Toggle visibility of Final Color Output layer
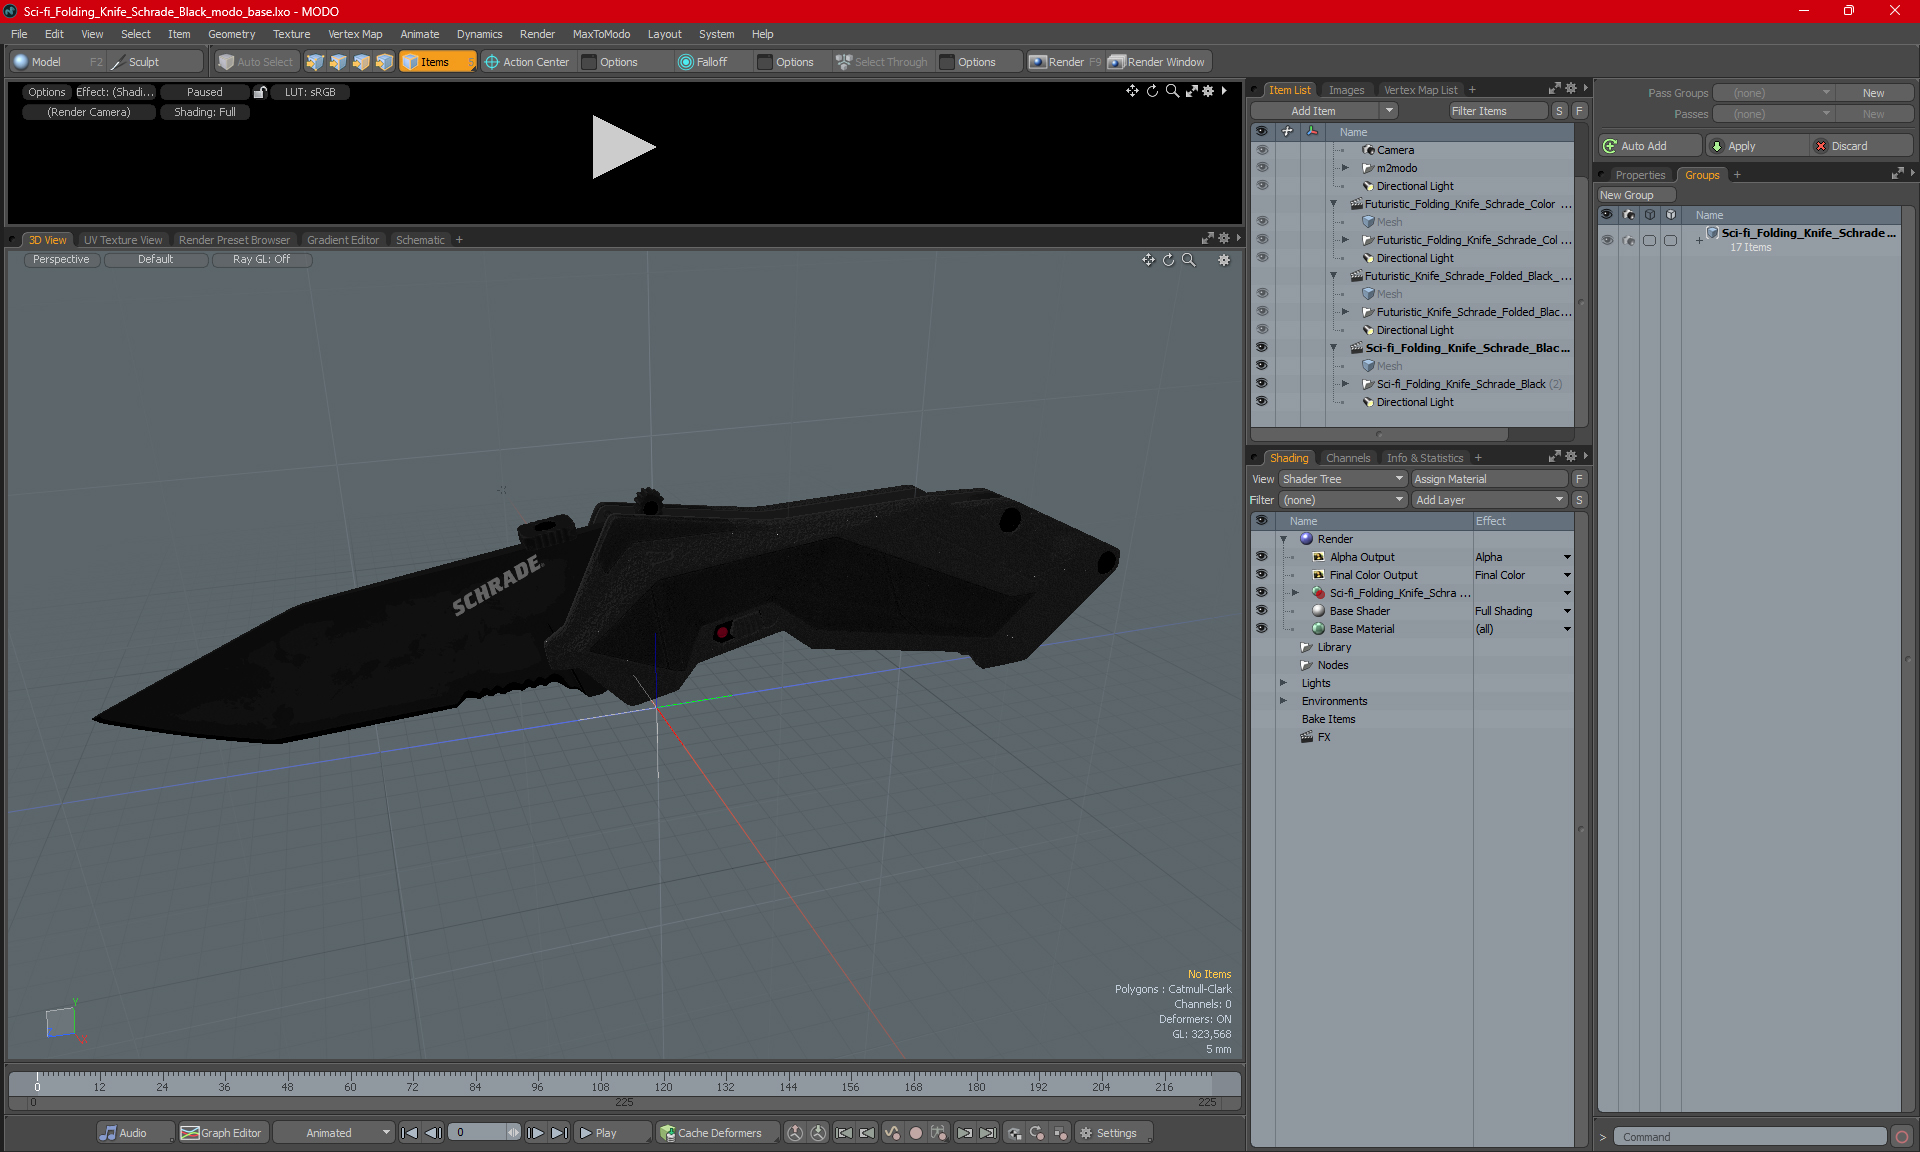 (x=1261, y=575)
